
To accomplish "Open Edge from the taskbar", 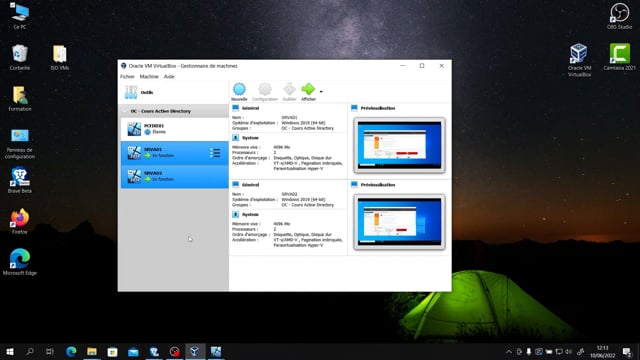I will 71,351.
